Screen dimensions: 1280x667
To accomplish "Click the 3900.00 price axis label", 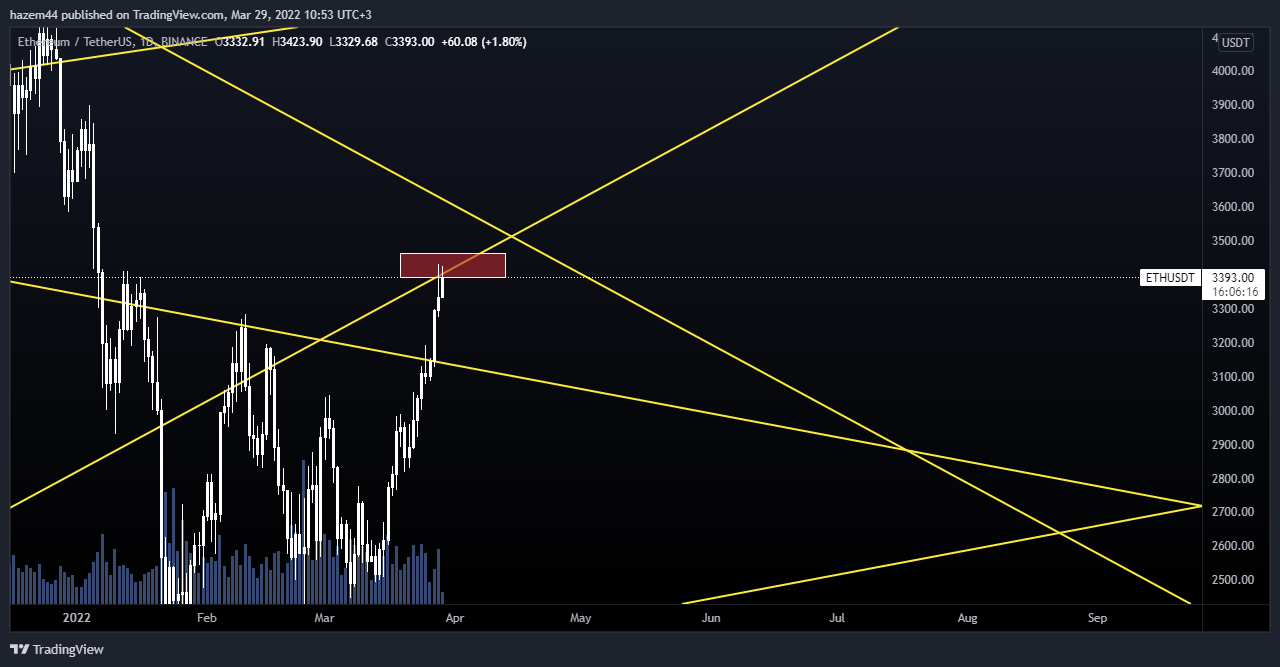I will click(1233, 105).
